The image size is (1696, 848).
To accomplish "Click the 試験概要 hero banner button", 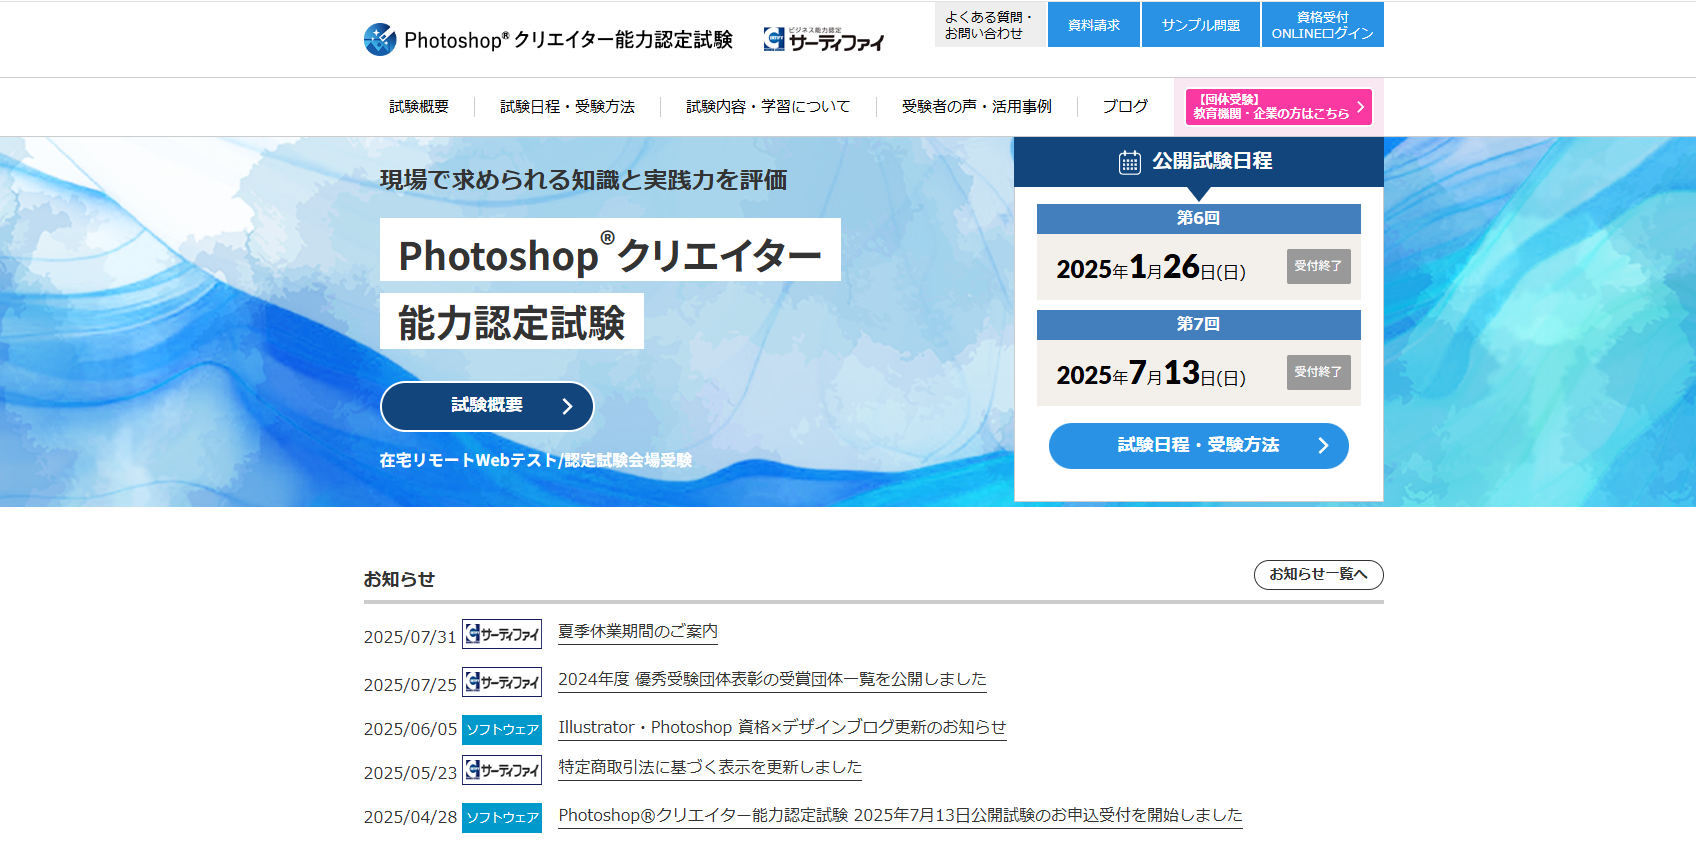I will (487, 406).
